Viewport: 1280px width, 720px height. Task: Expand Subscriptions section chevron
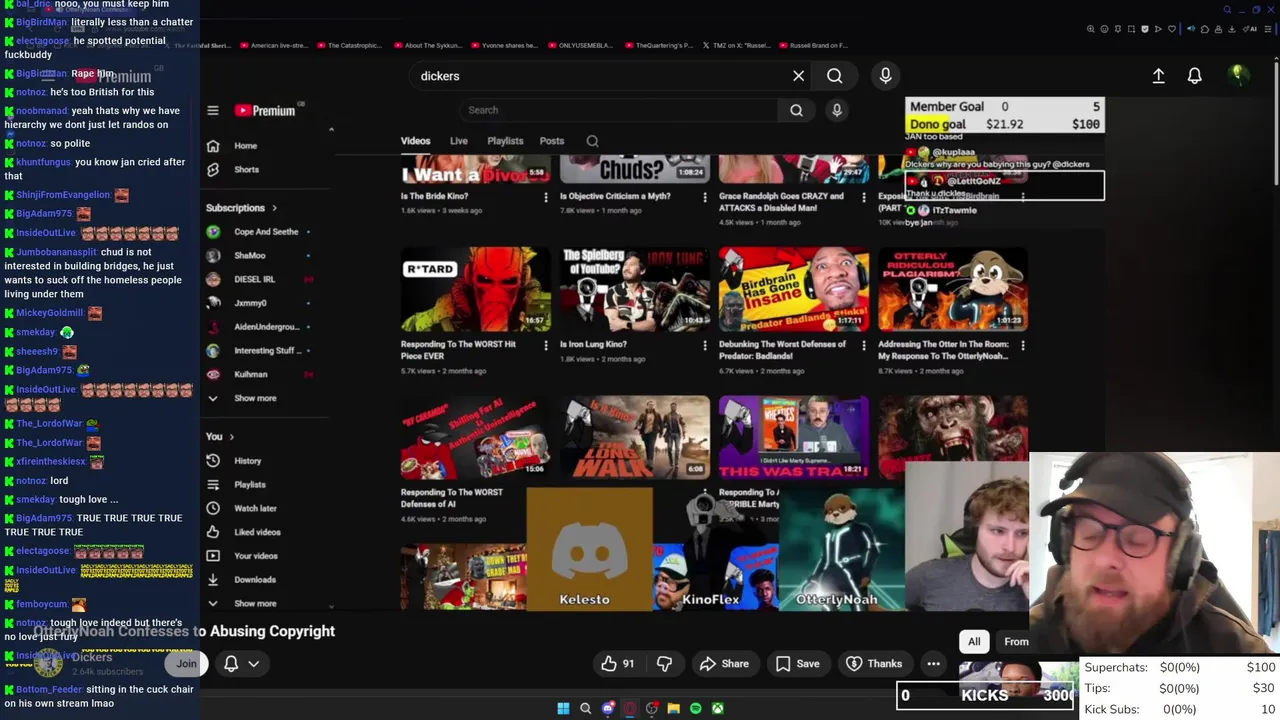tap(274, 208)
